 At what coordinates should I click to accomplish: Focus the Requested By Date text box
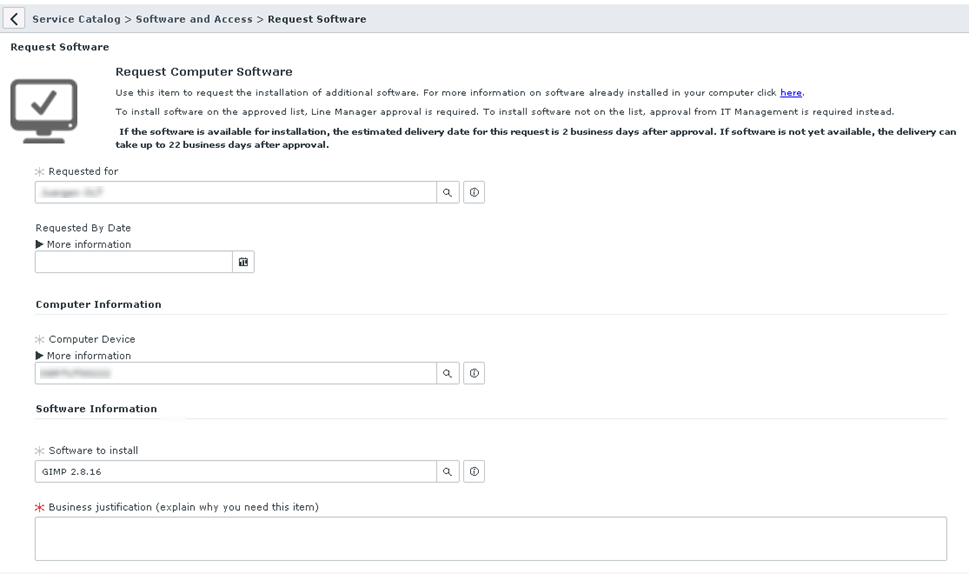(133, 262)
